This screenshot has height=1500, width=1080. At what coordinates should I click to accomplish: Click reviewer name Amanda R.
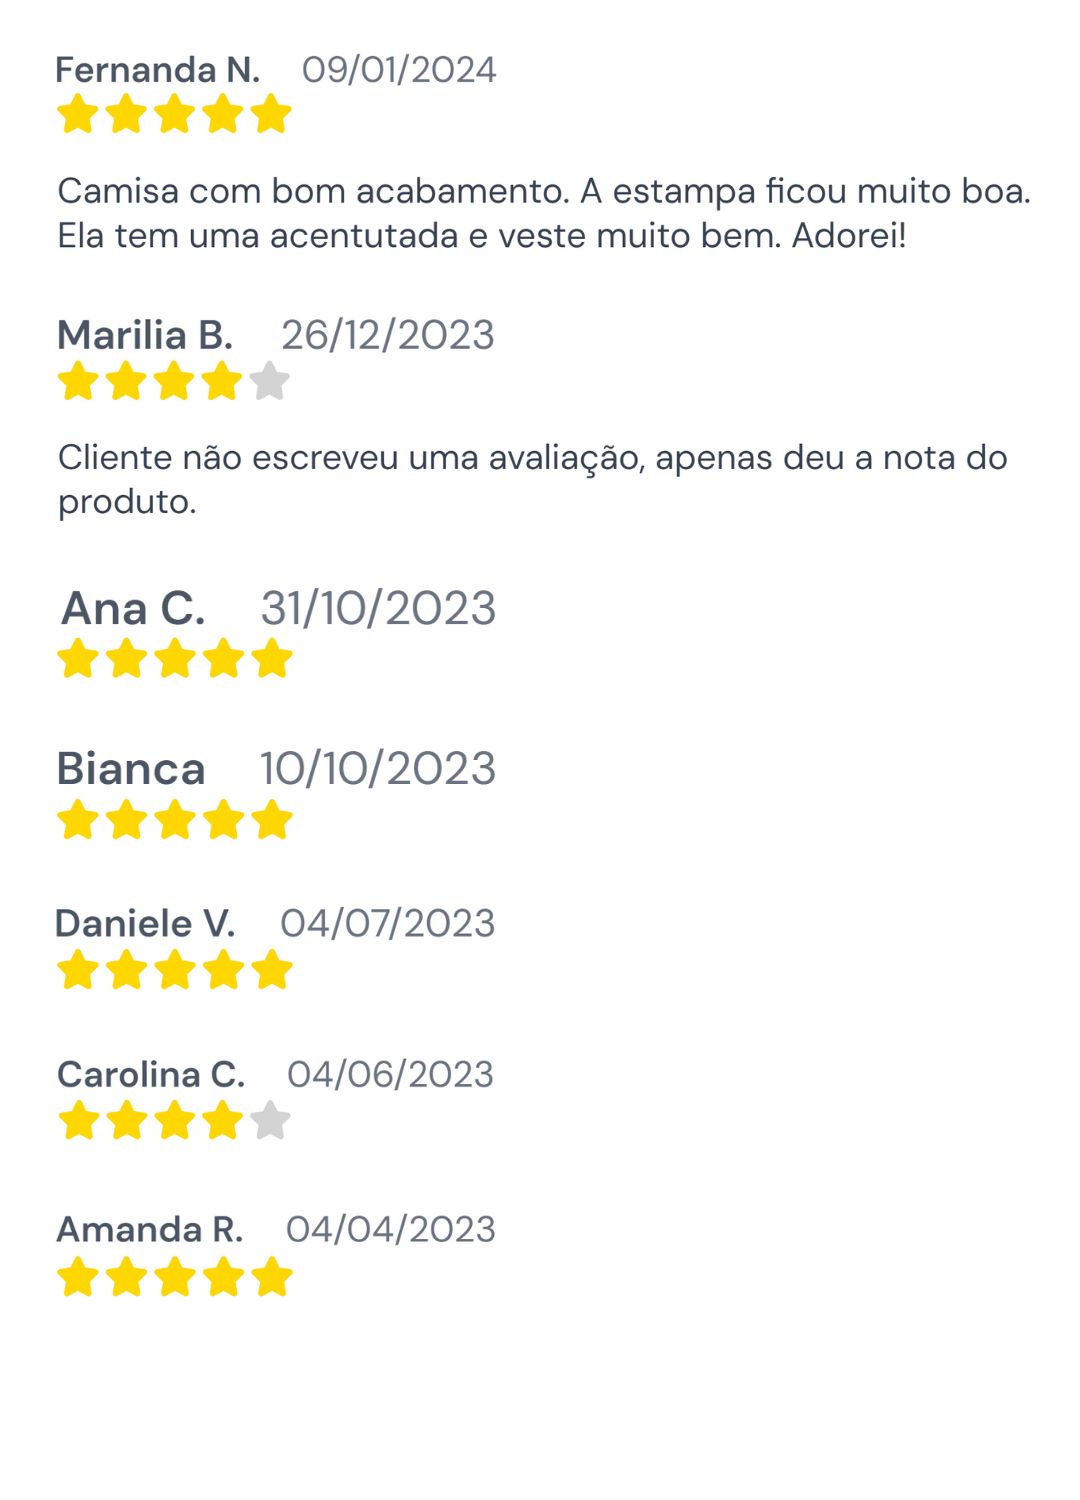150,1229
